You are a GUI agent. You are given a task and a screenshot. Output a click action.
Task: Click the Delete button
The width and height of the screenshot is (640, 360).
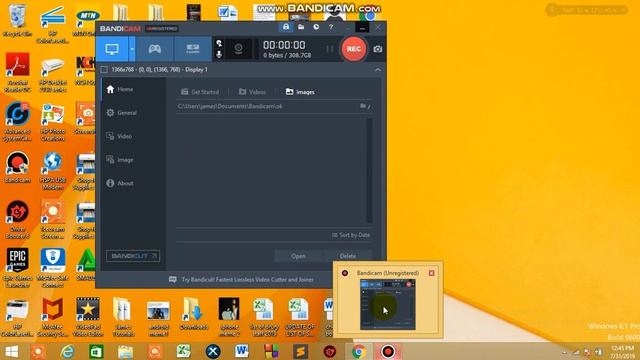point(348,256)
